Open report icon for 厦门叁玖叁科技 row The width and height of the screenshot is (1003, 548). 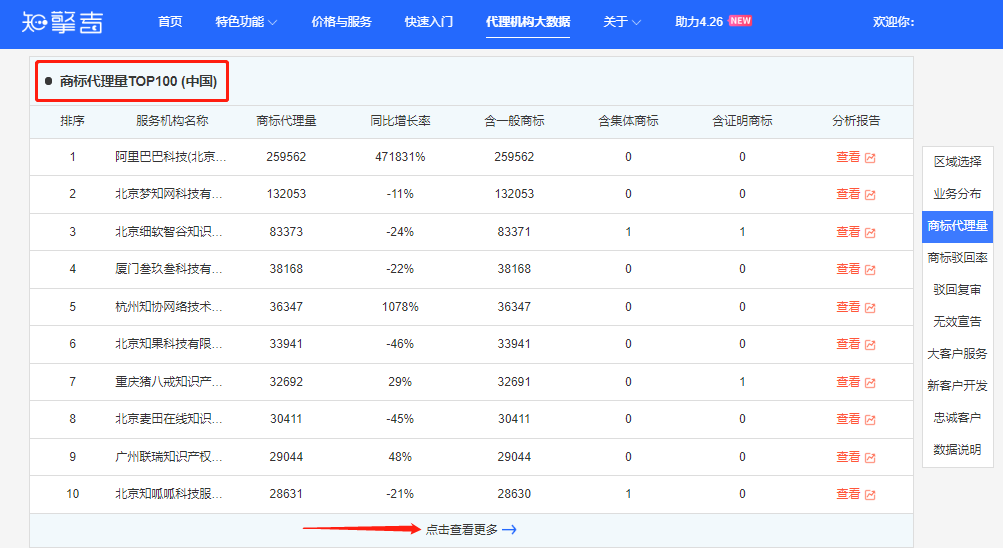[870, 270]
